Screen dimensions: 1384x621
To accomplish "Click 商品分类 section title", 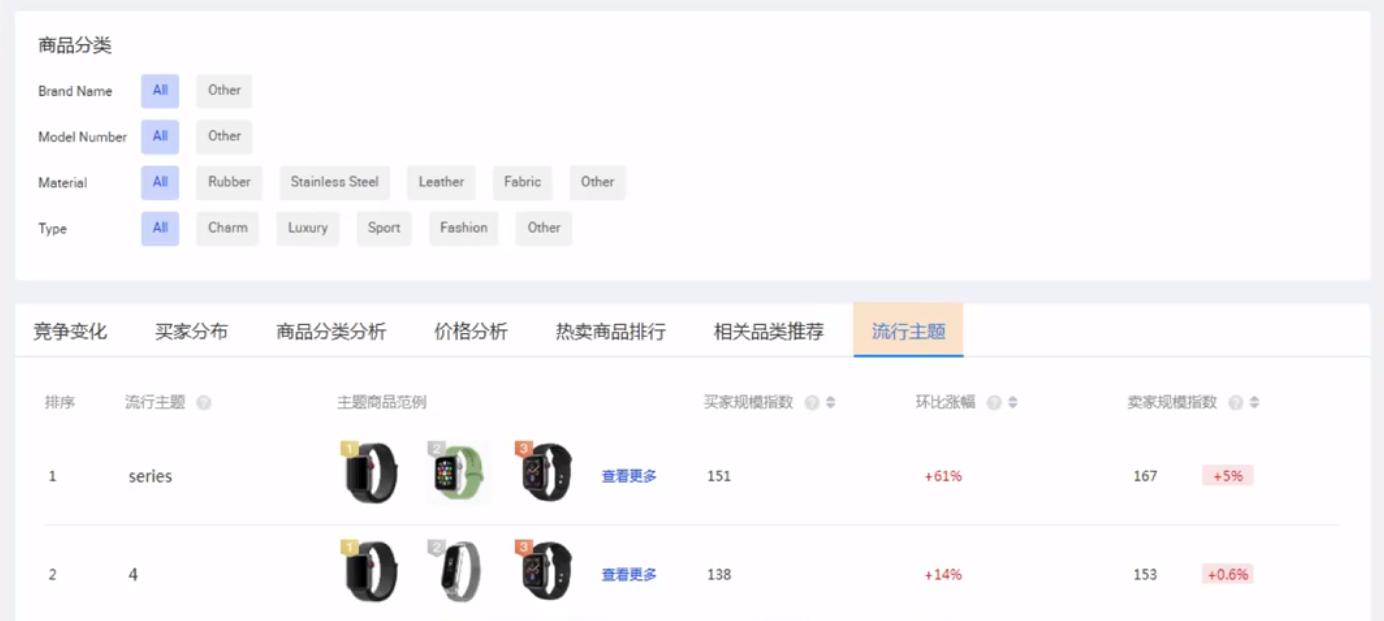I will point(75,45).
